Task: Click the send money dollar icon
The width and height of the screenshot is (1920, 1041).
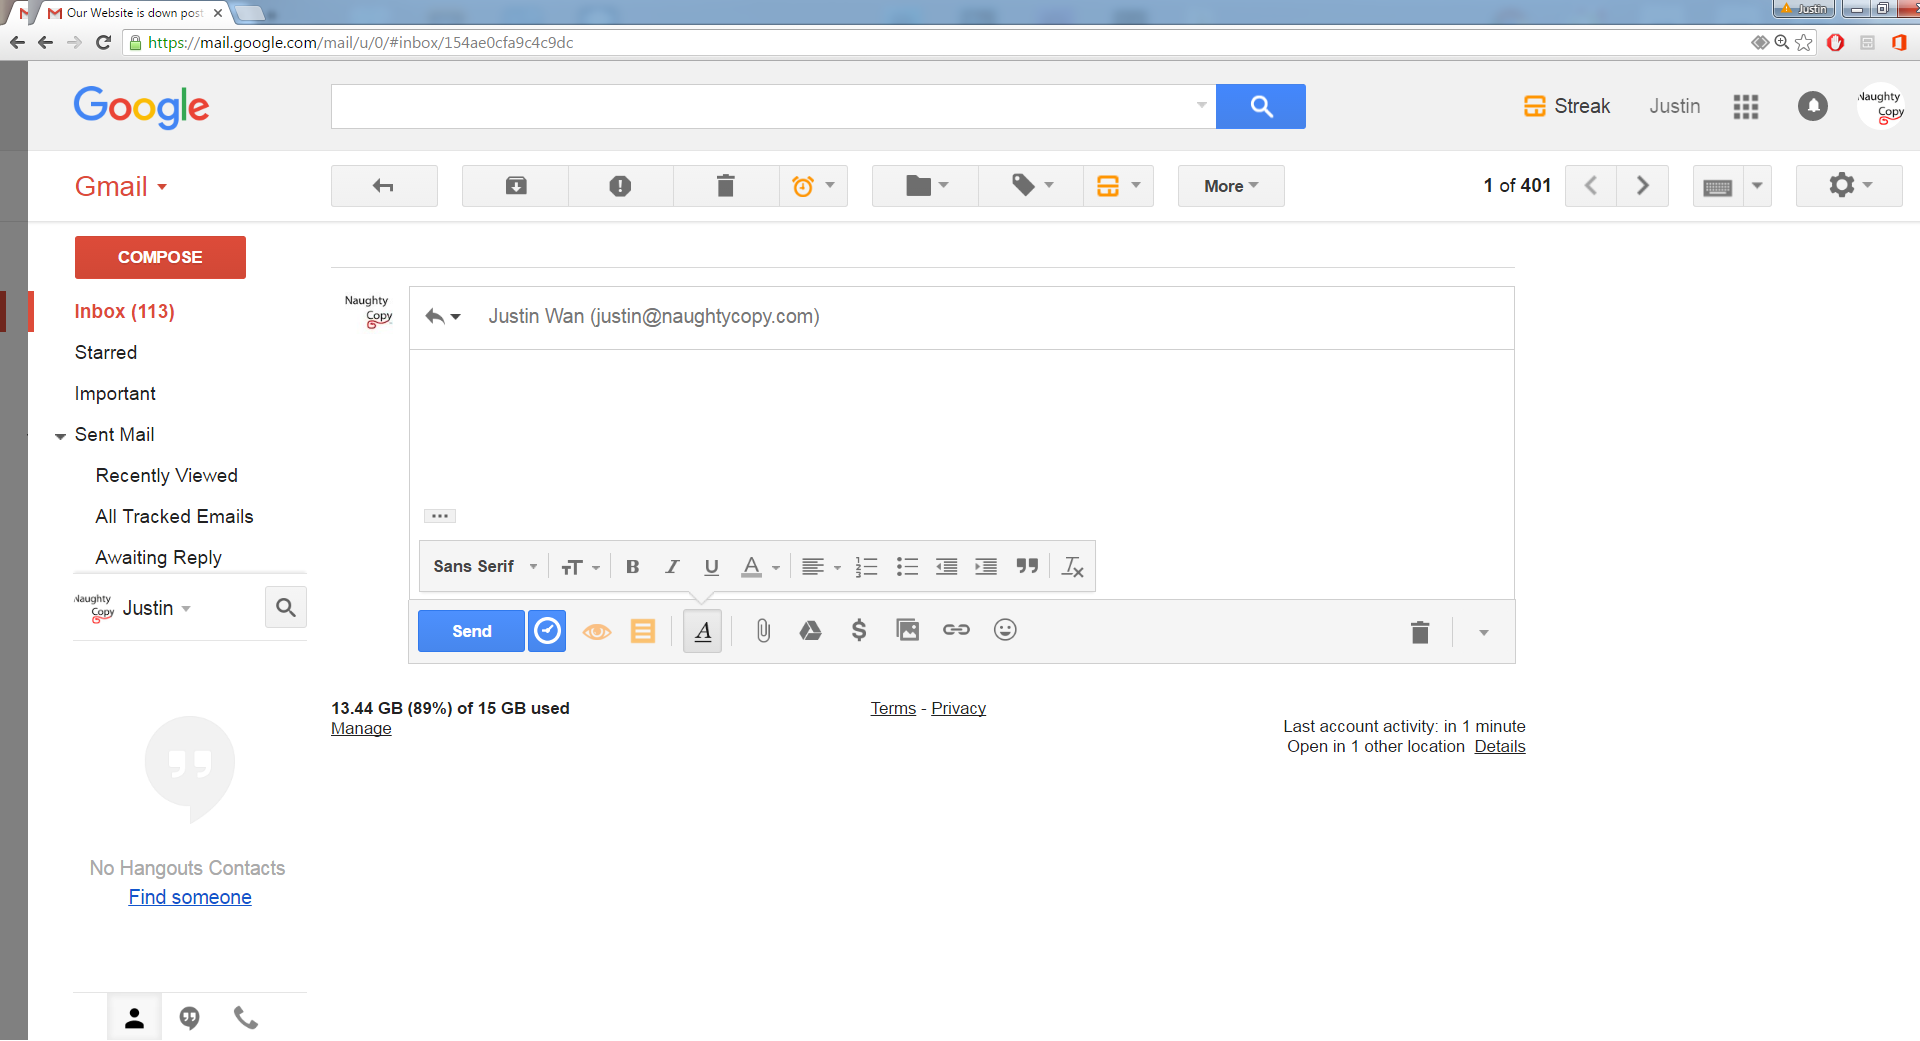Action: point(858,631)
